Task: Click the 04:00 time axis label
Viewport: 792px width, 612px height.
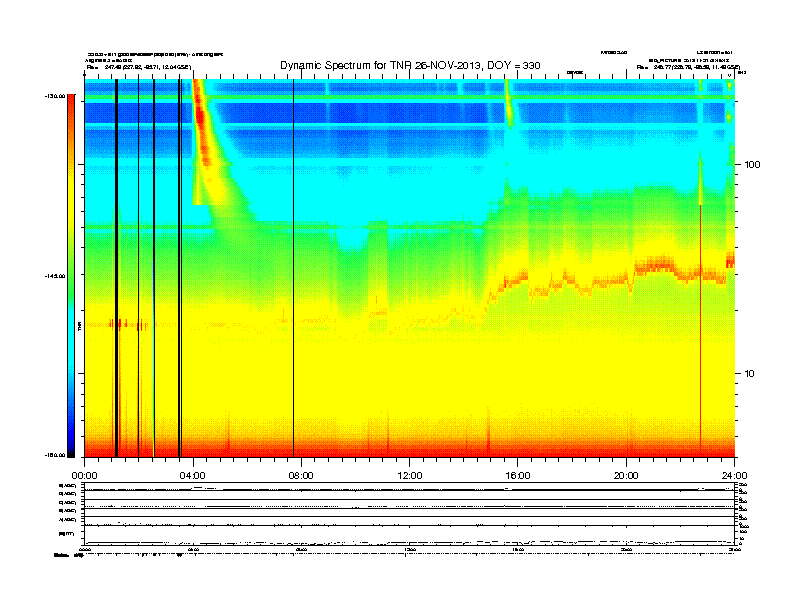Action: coord(192,476)
